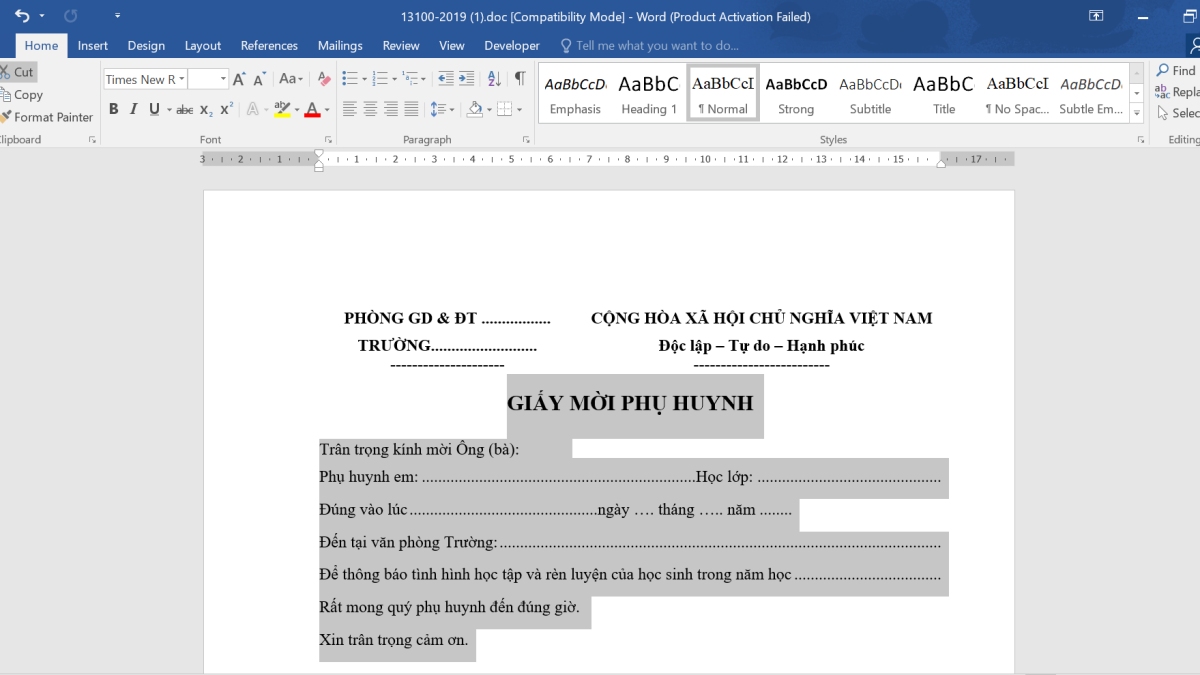
Task: Toggle paragraph marks visibility
Action: click(x=518, y=78)
